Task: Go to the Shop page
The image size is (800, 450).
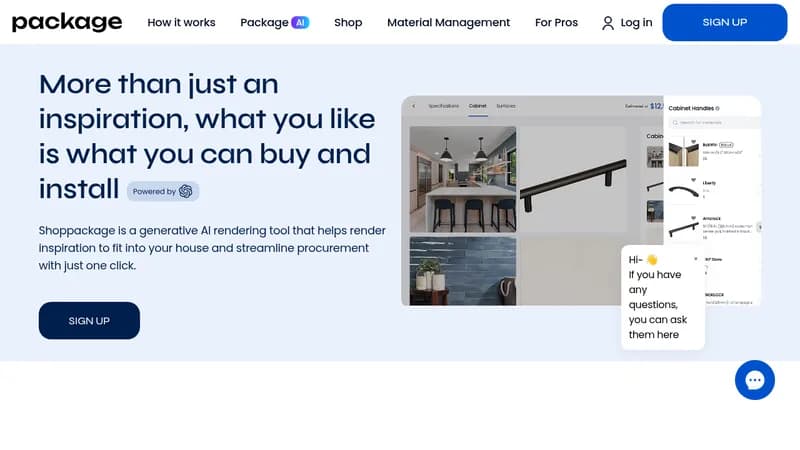Action: click(x=348, y=22)
